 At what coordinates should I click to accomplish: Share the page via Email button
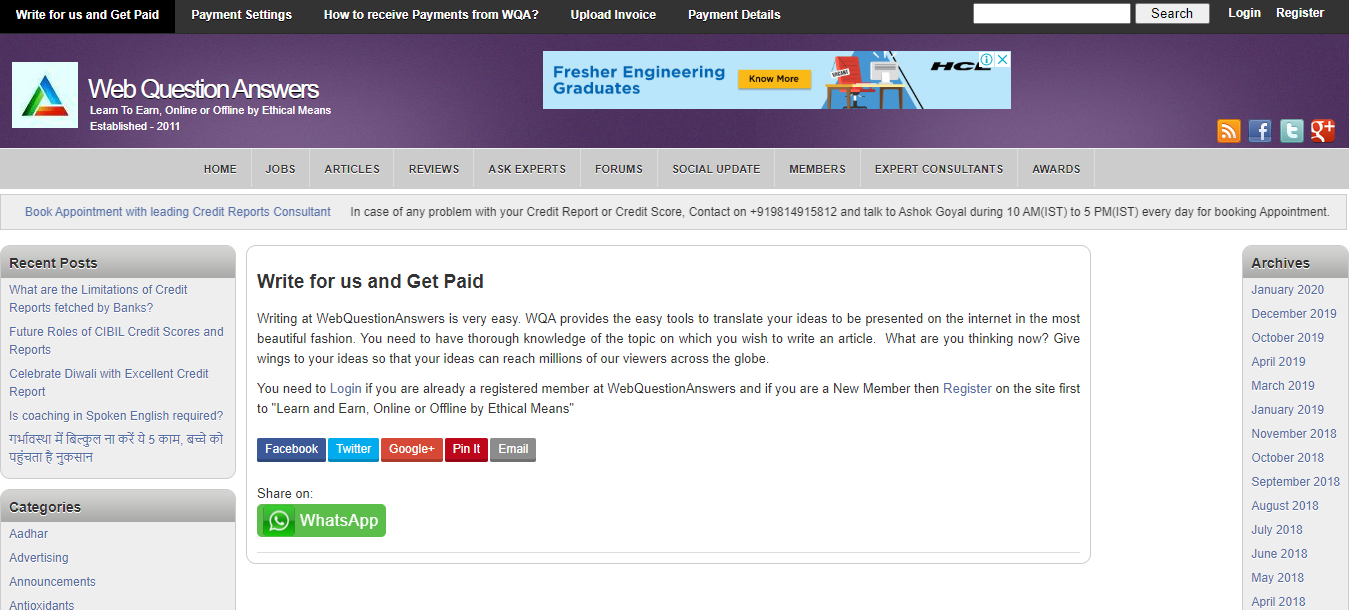(x=513, y=449)
